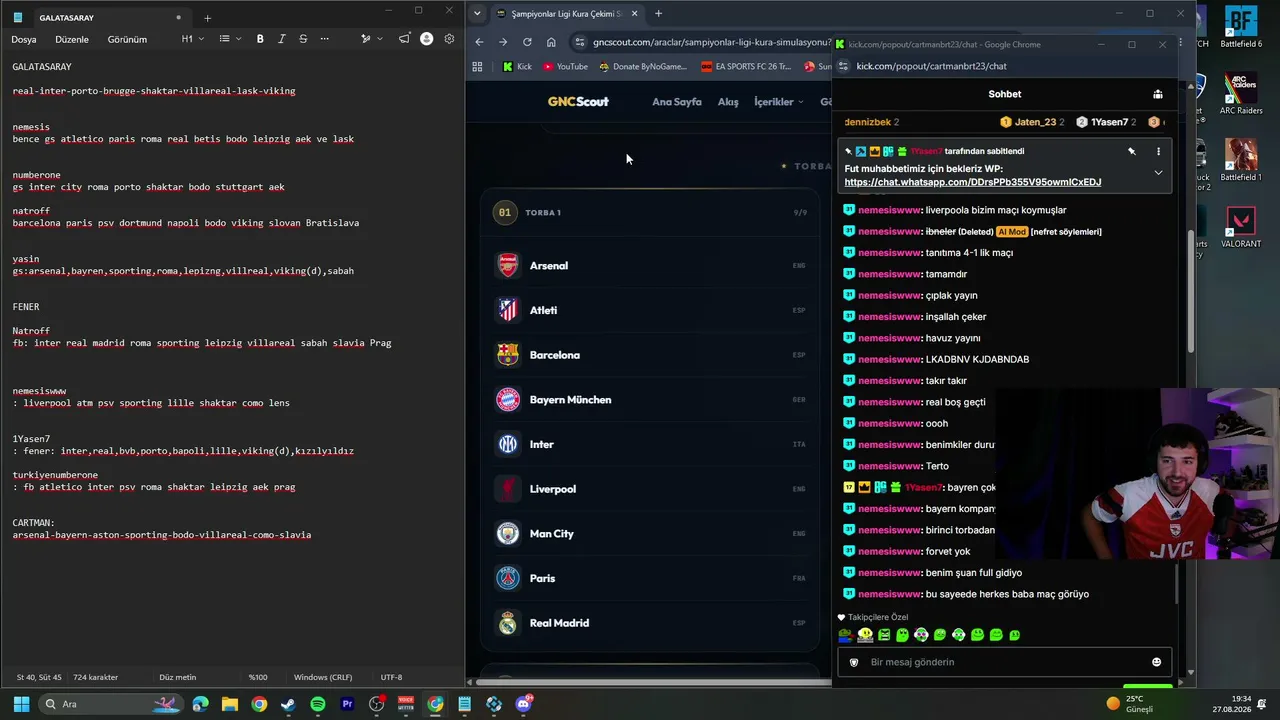Select Inter in Torba 1

[651, 444]
